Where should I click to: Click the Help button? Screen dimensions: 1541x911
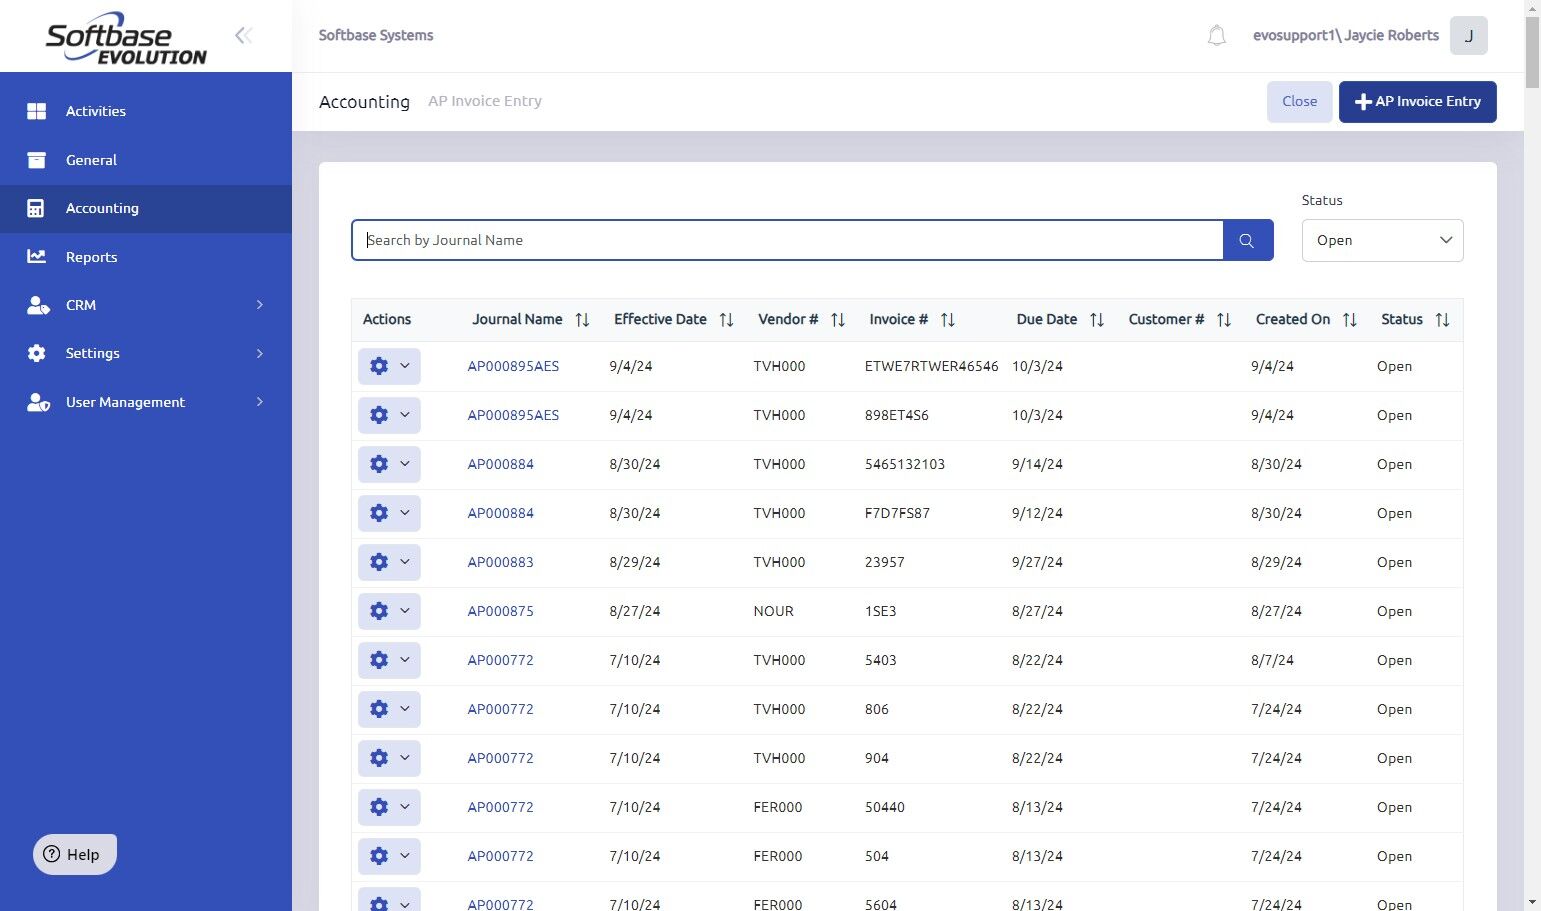coord(75,854)
